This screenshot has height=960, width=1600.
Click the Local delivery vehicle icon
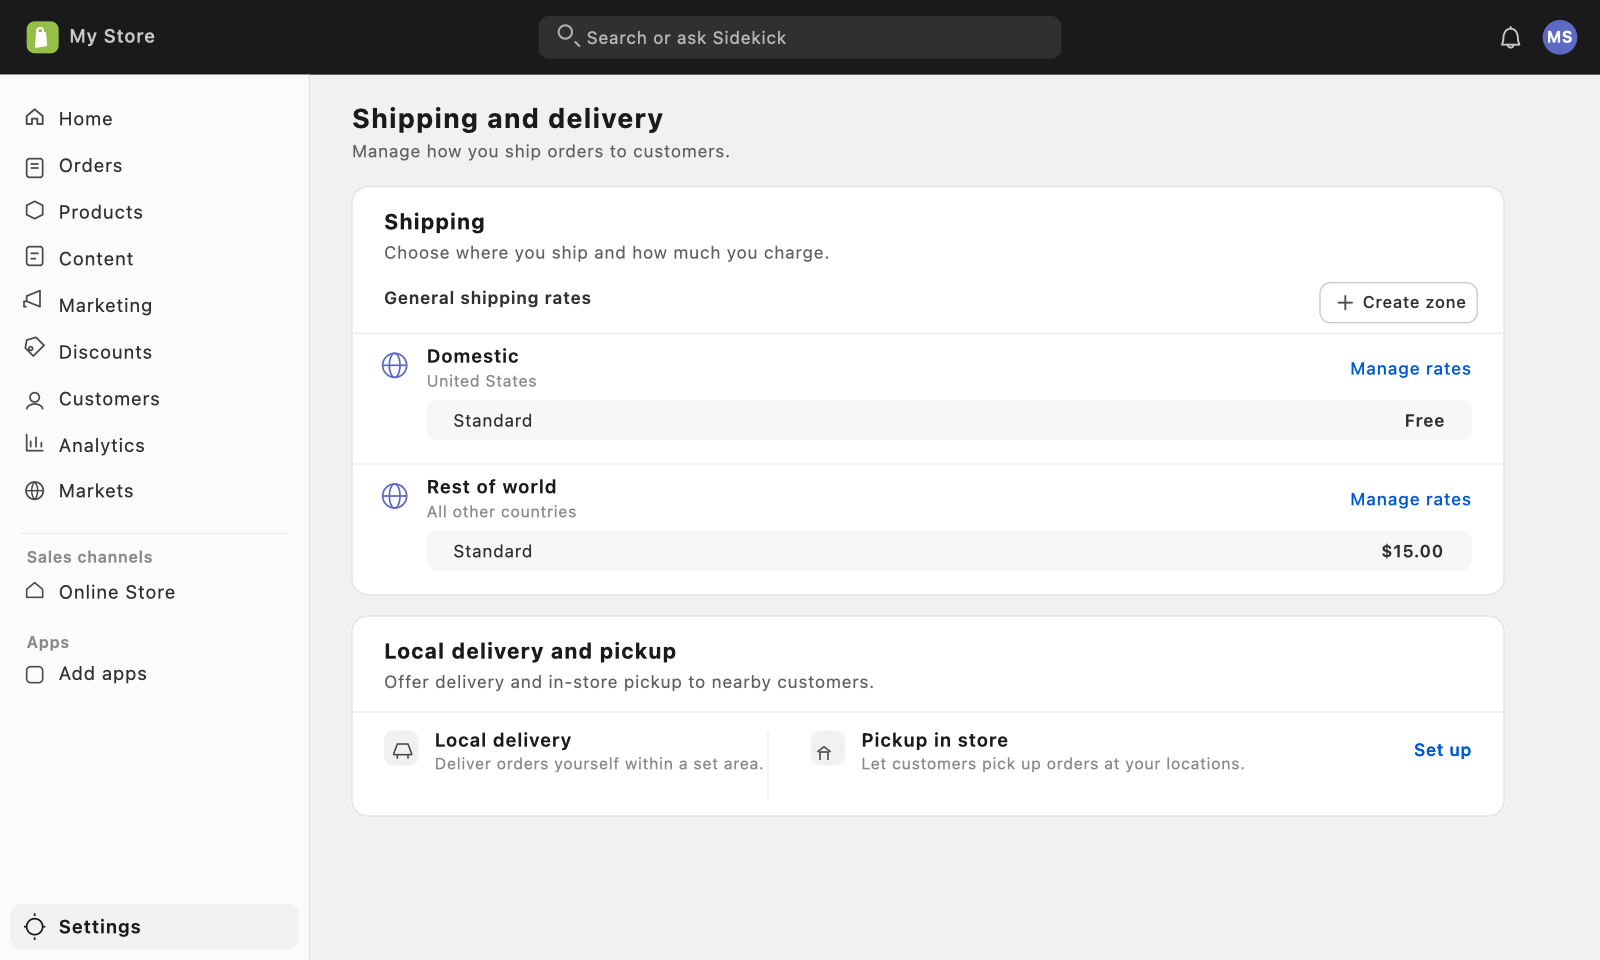click(402, 749)
